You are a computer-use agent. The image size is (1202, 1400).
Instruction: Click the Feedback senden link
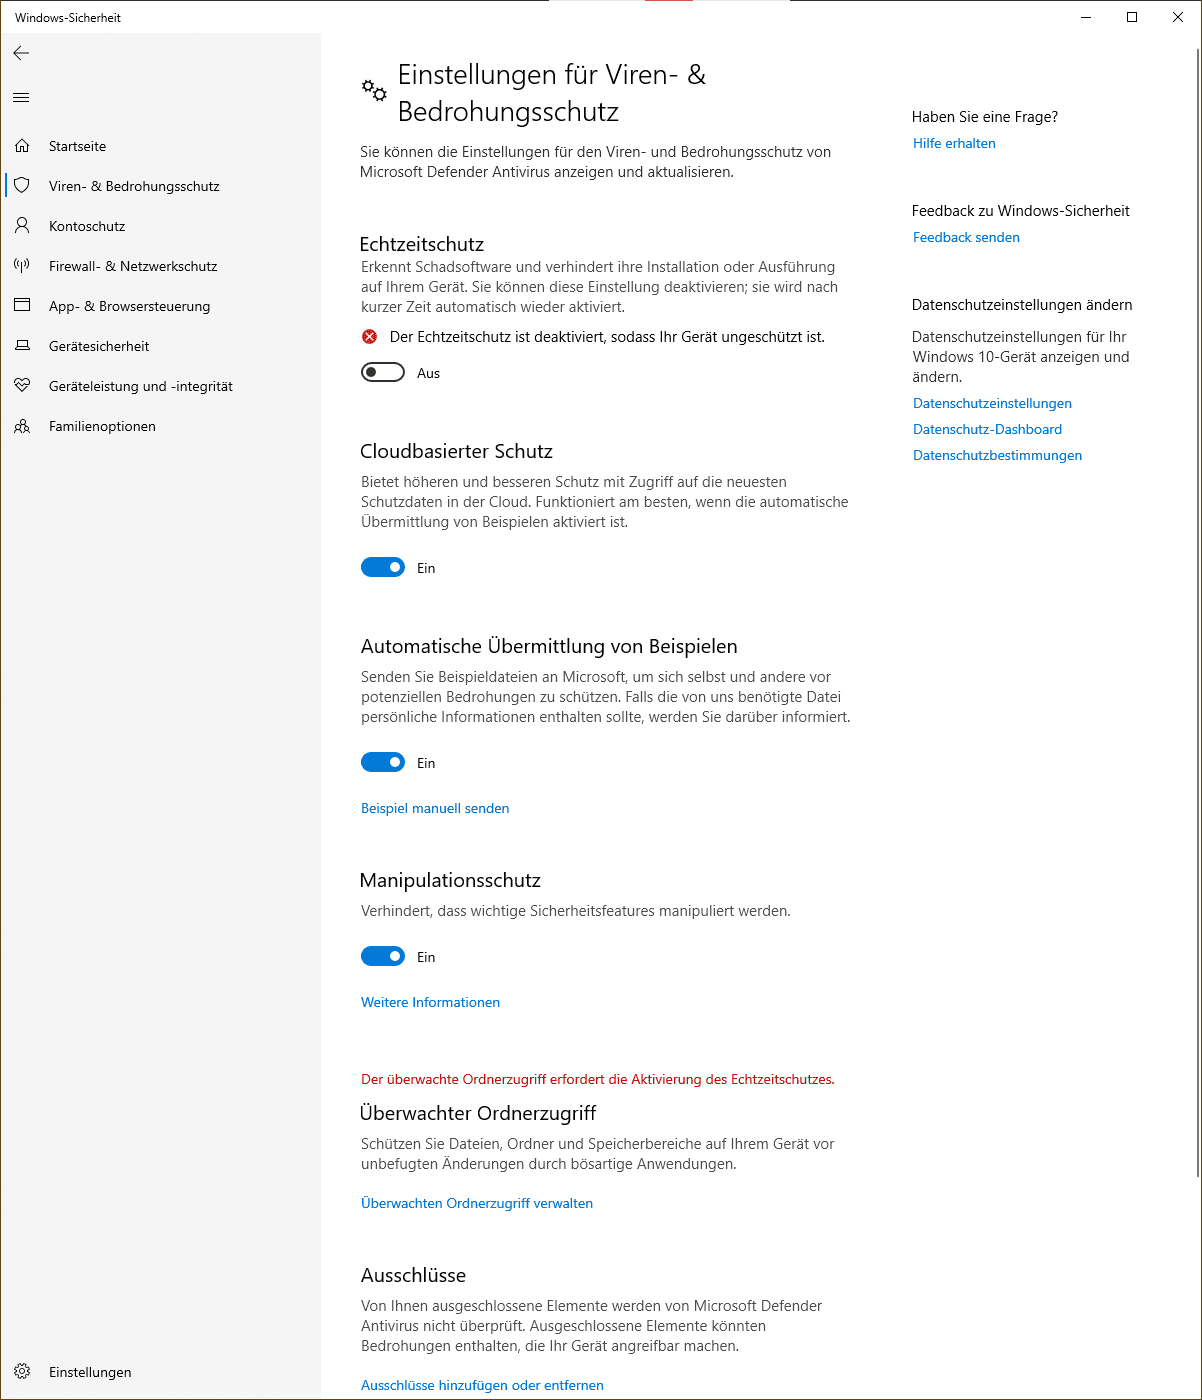[x=966, y=237]
